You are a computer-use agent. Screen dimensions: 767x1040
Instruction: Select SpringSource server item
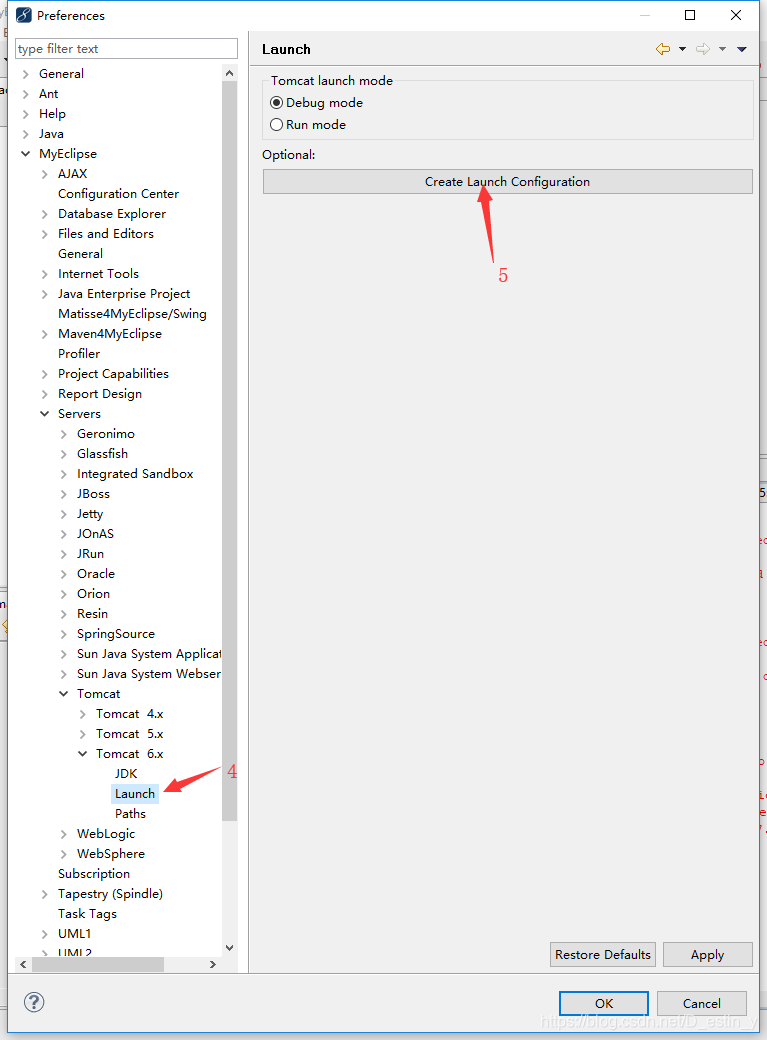115,633
